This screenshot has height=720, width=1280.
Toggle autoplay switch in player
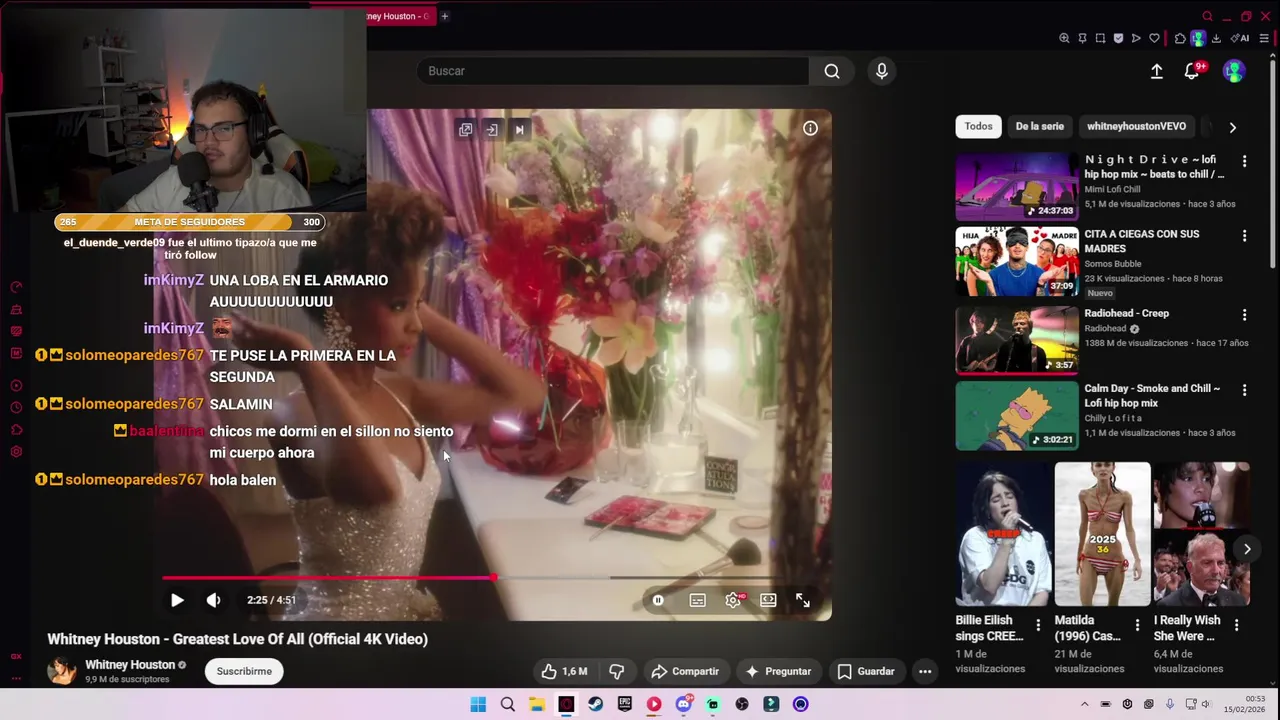click(658, 600)
